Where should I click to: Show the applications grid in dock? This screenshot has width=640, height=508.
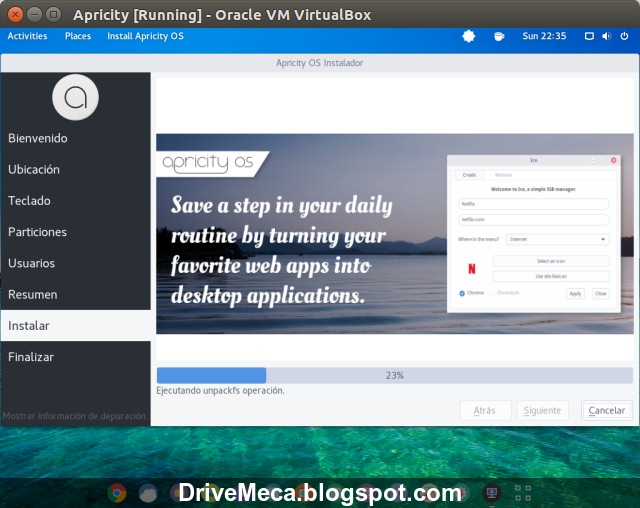tap(523, 493)
